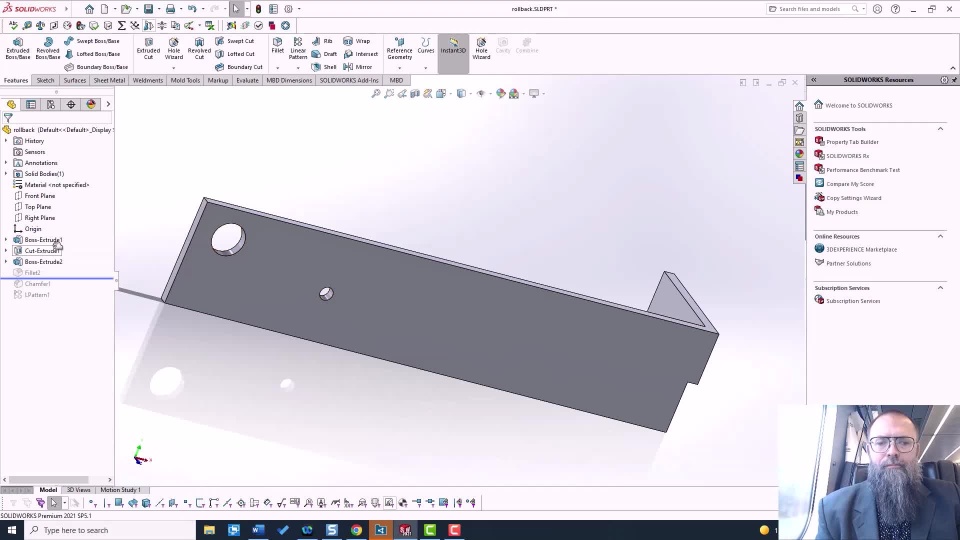Image resolution: width=960 pixels, height=540 pixels.
Task: Select the Intersect tool
Action: click(x=361, y=54)
